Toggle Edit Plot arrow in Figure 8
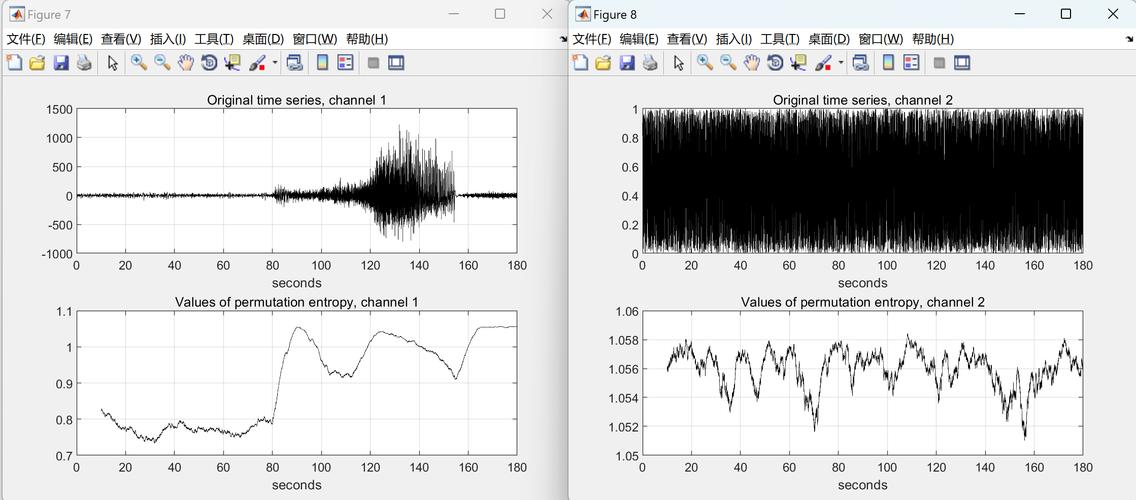Image resolution: width=1136 pixels, height=500 pixels. pos(679,63)
